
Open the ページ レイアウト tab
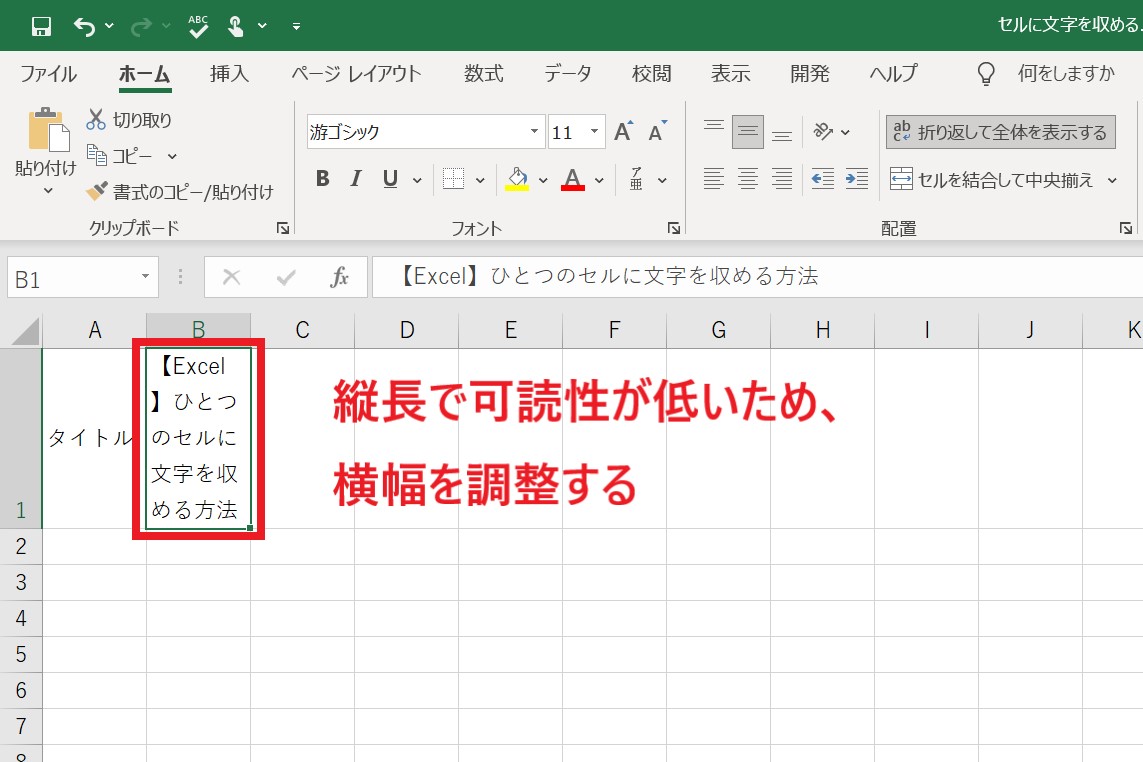356,73
